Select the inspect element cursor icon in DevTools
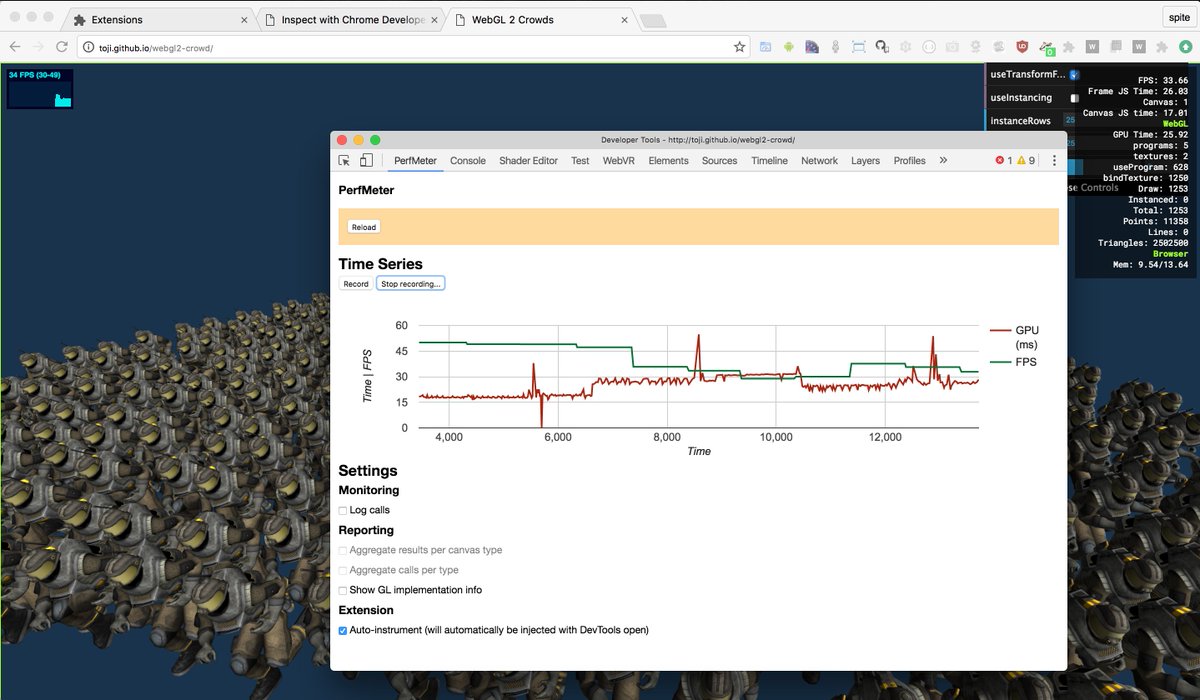Screen dimensions: 1200x700 coord(345,161)
